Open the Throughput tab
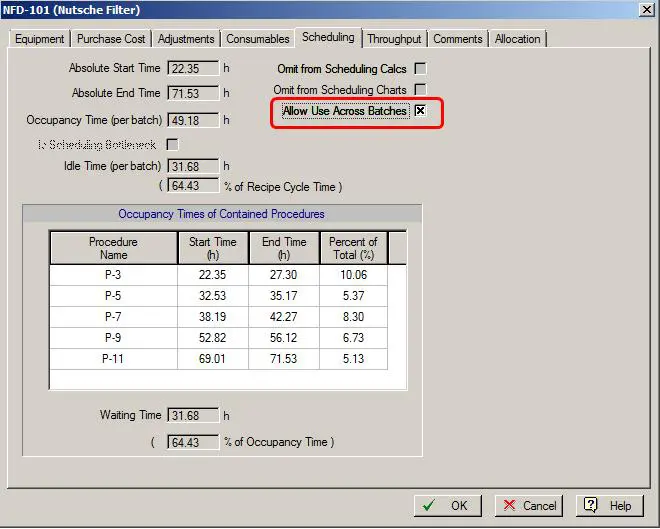This screenshot has width=660, height=529. pyautogui.click(x=394, y=39)
